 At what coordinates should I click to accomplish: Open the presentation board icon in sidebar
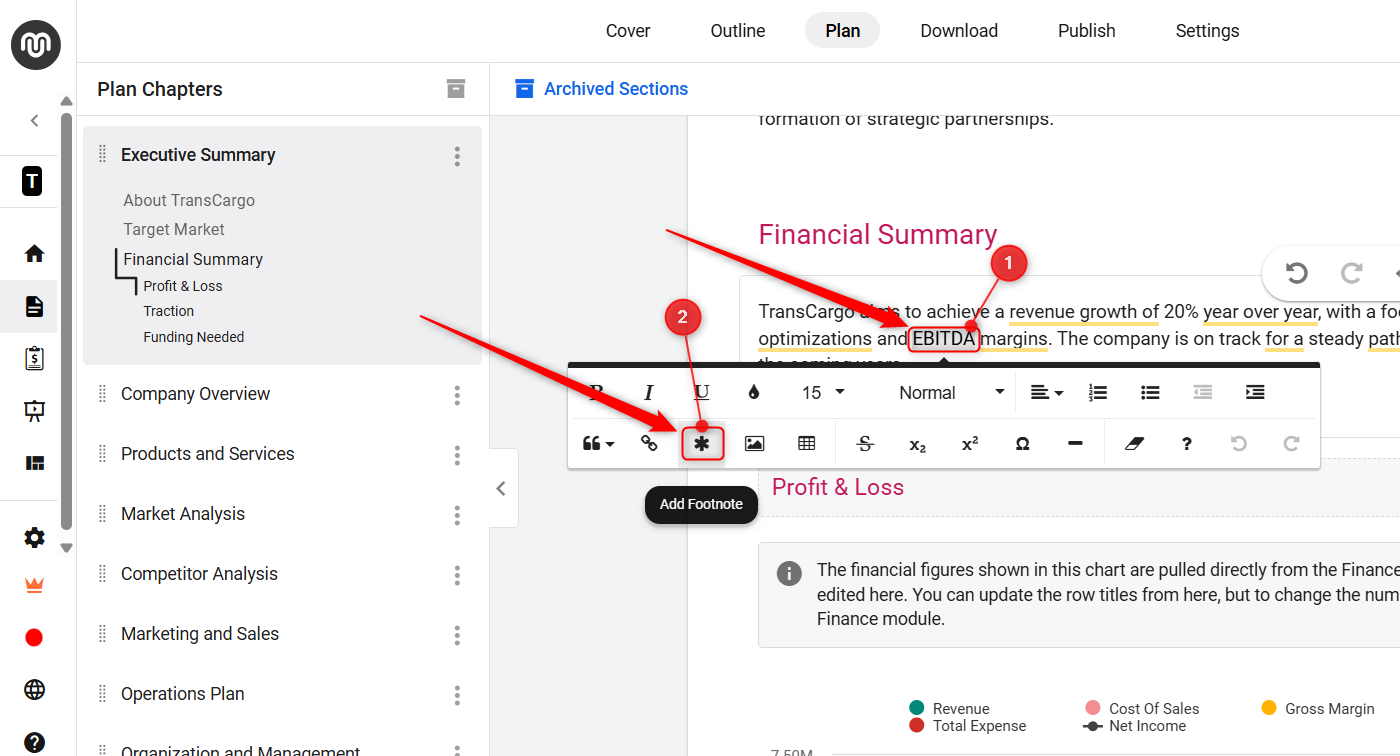click(34, 411)
